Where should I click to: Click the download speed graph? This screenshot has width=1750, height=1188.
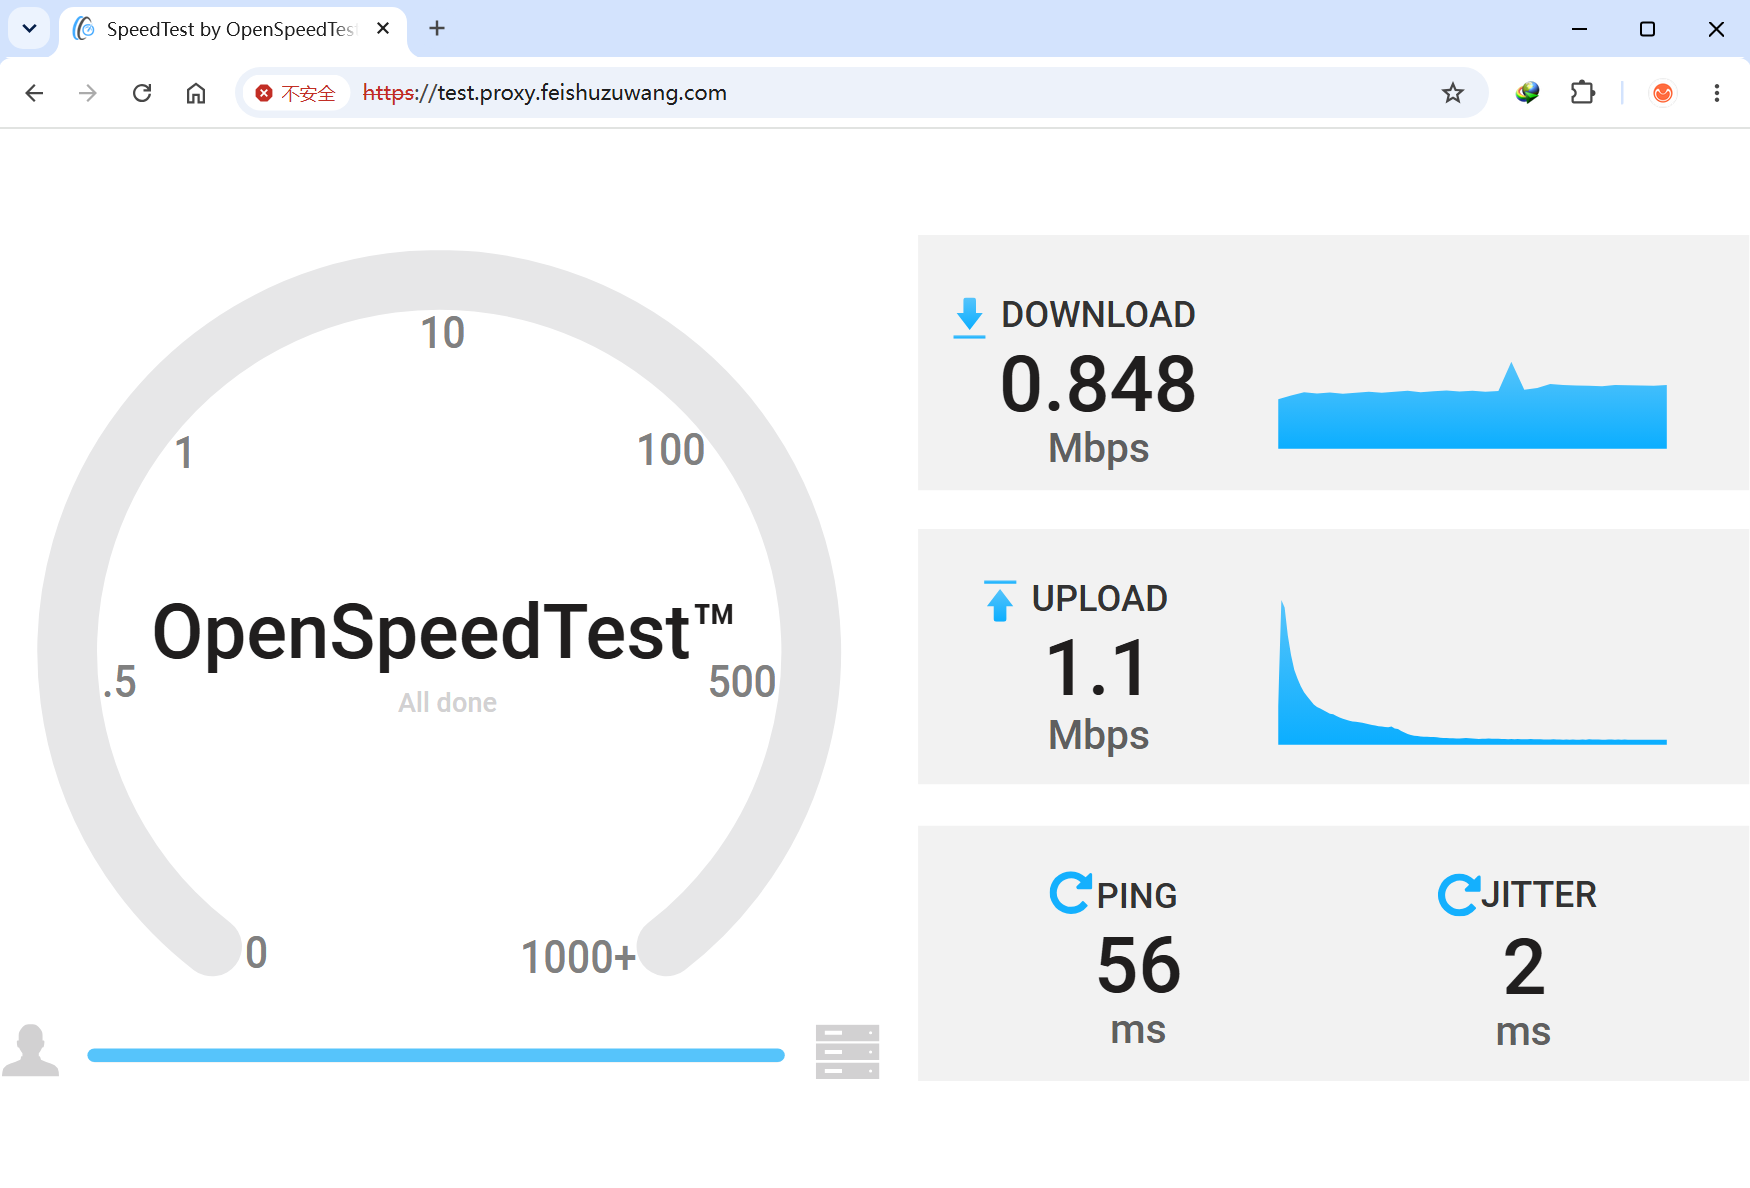click(1472, 406)
